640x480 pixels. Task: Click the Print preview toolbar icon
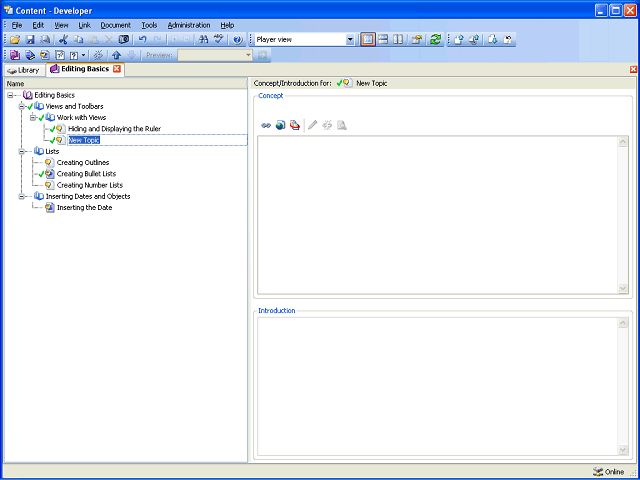tap(45, 40)
